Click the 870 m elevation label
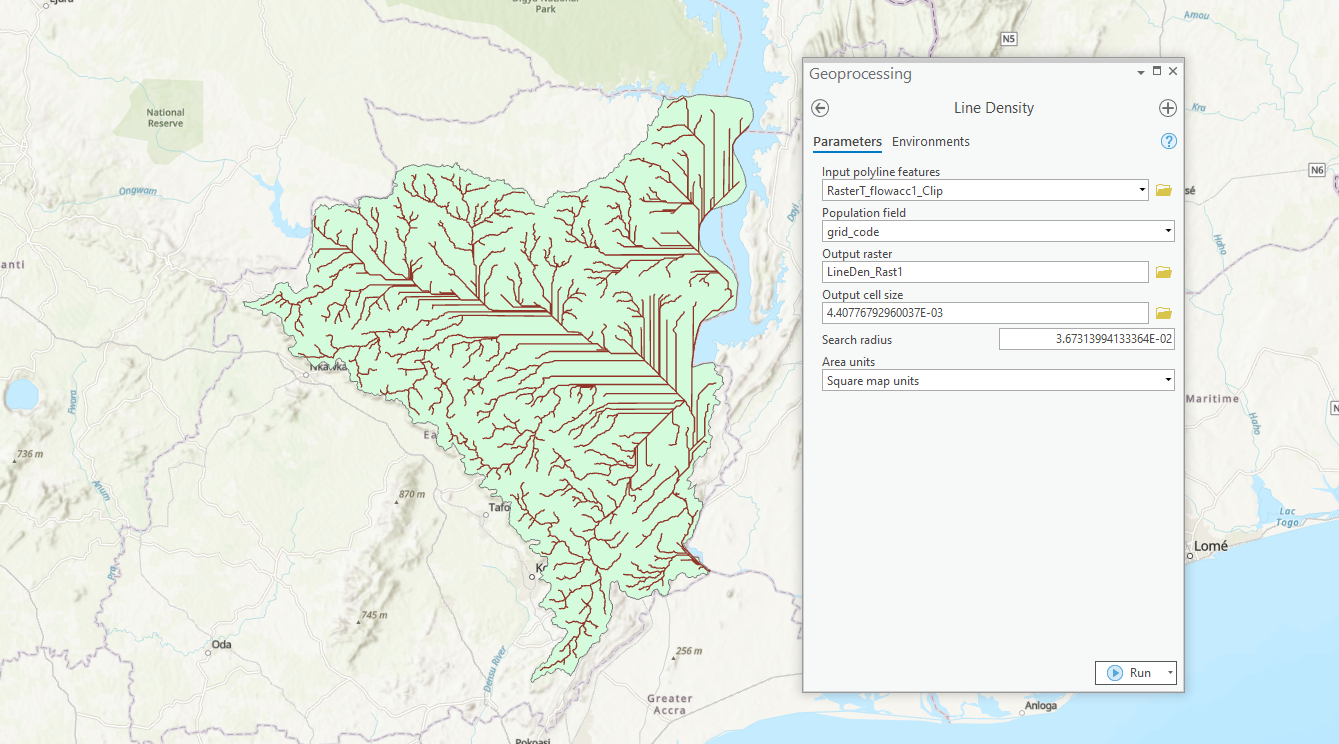This screenshot has width=1339, height=744. pos(412,495)
